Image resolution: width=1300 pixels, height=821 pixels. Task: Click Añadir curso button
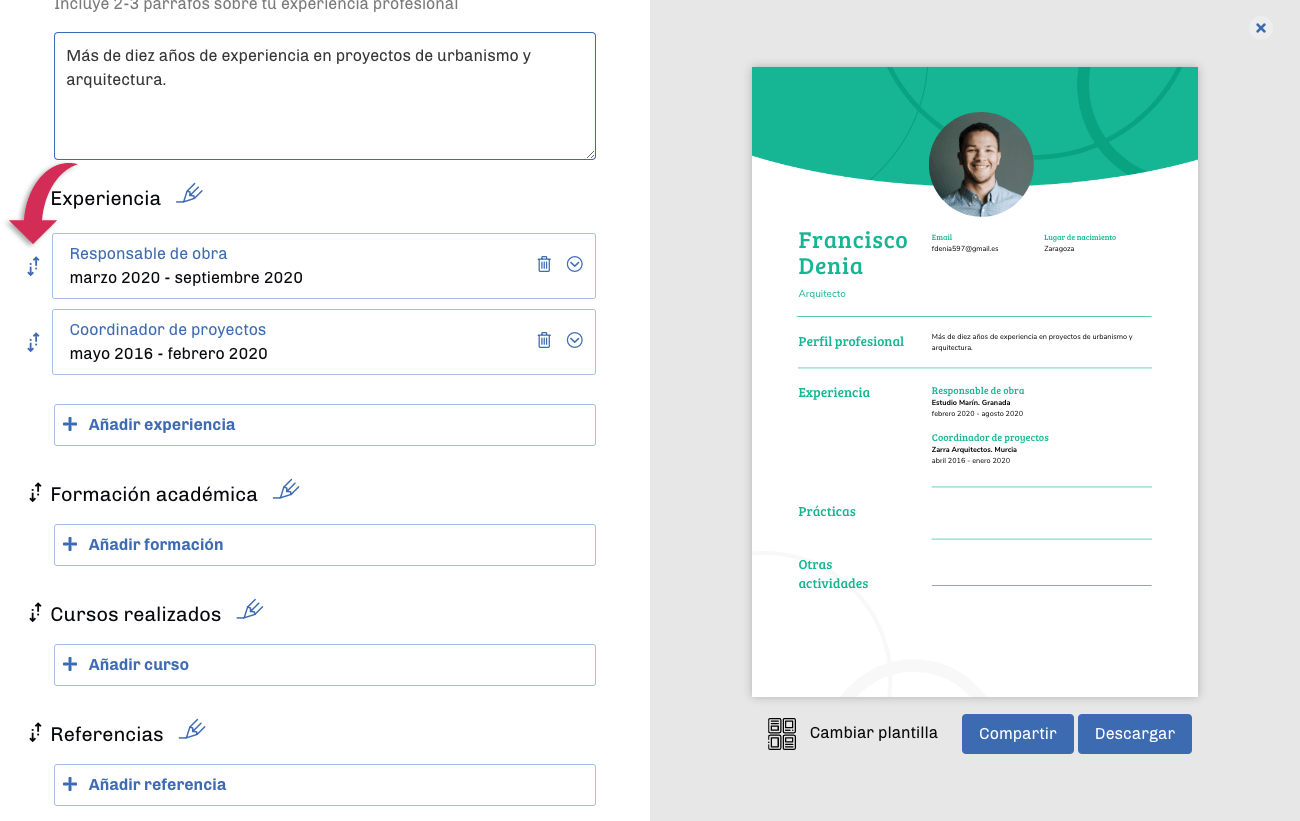click(x=325, y=665)
